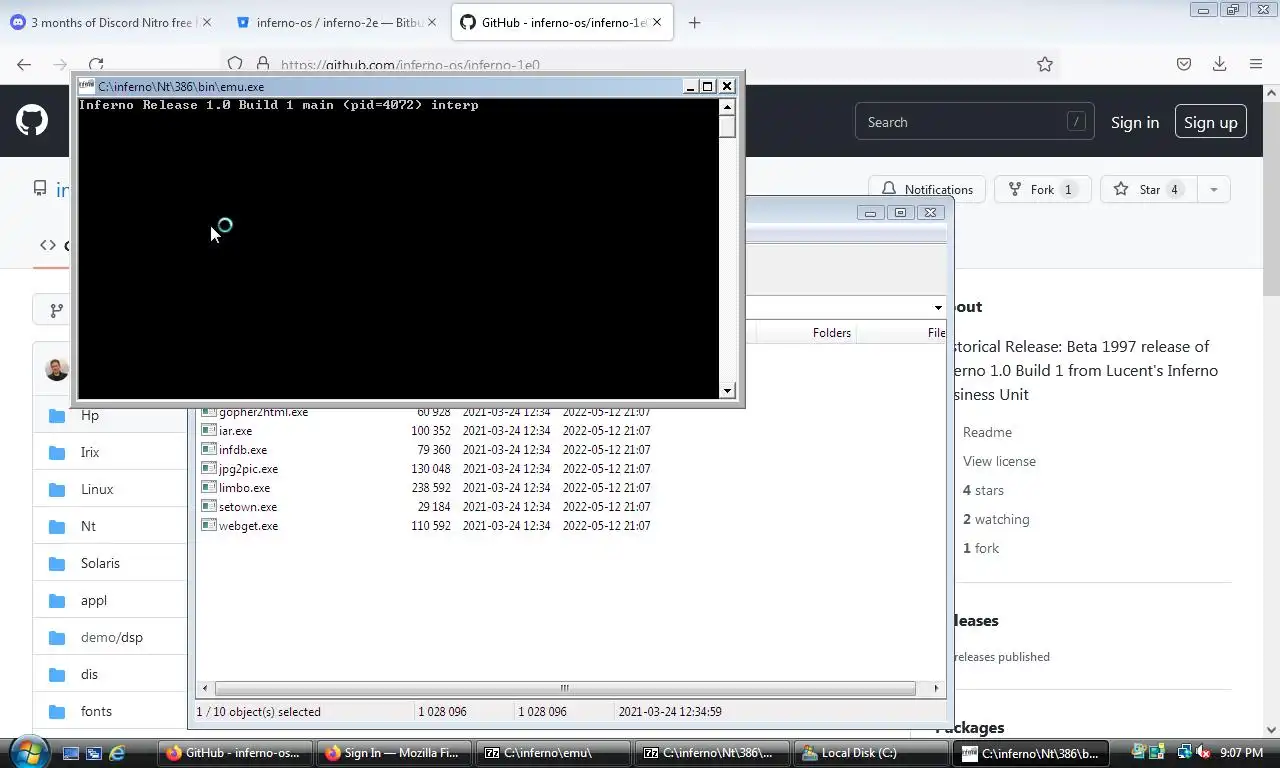Screen dimensions: 1280x768
Task: Click the Notifications button on repo
Action: 927,189
